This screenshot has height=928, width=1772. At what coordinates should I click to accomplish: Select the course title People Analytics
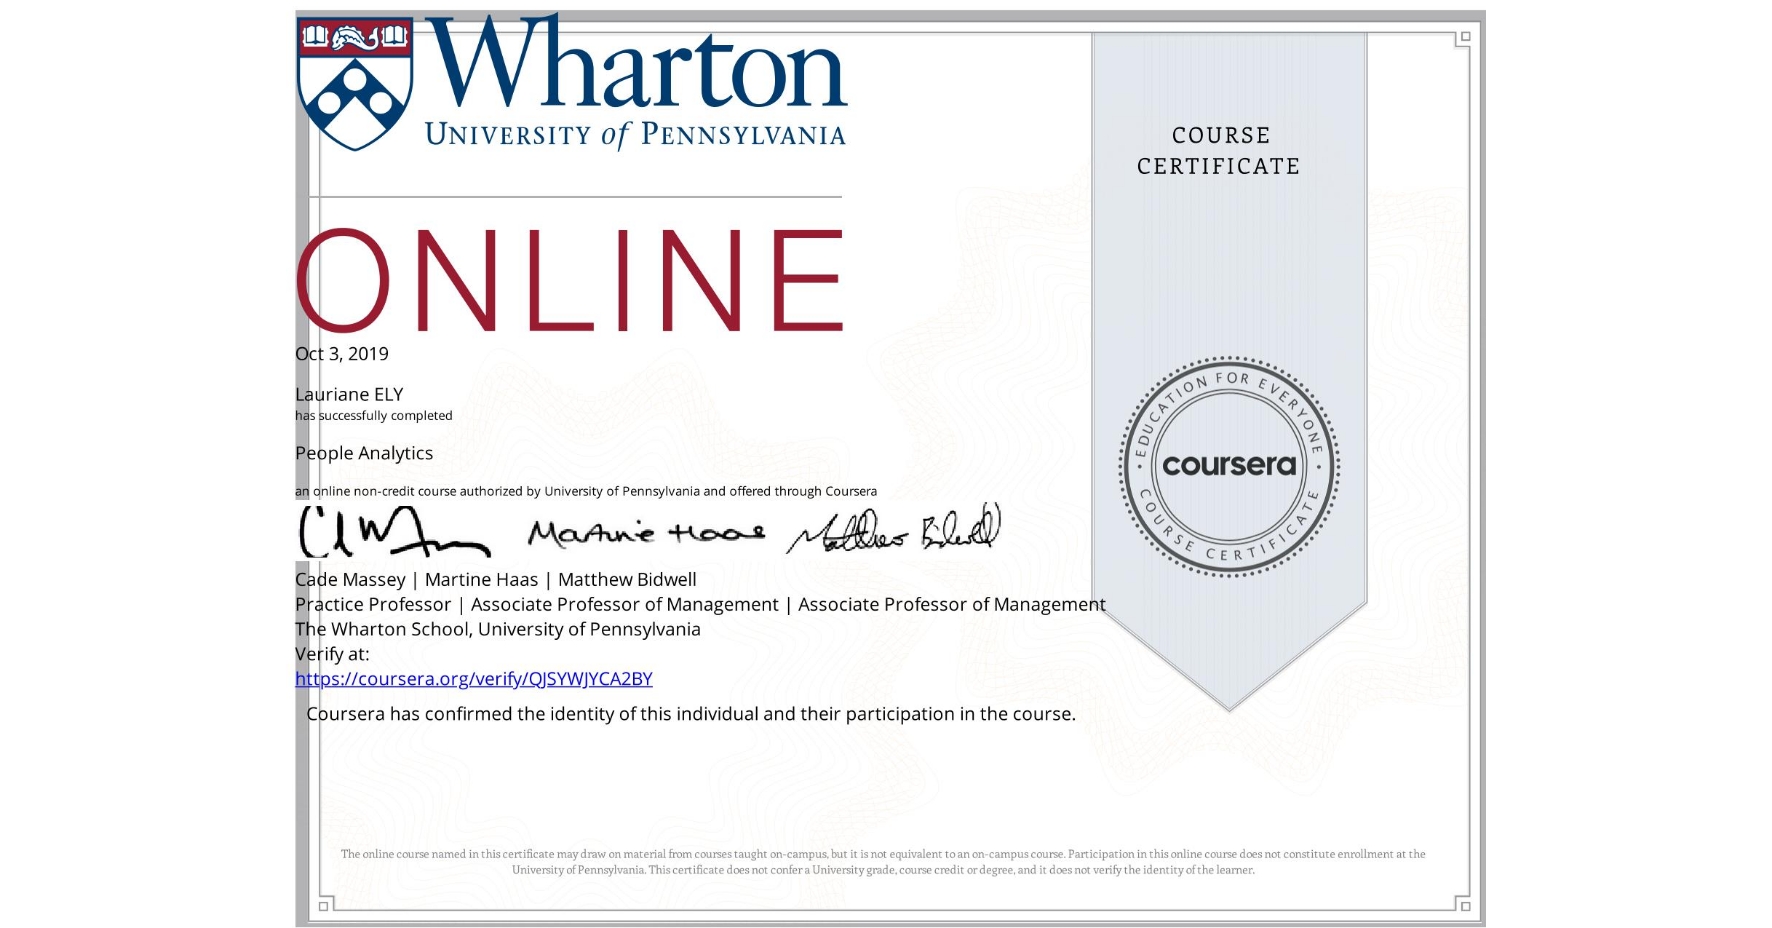click(364, 453)
